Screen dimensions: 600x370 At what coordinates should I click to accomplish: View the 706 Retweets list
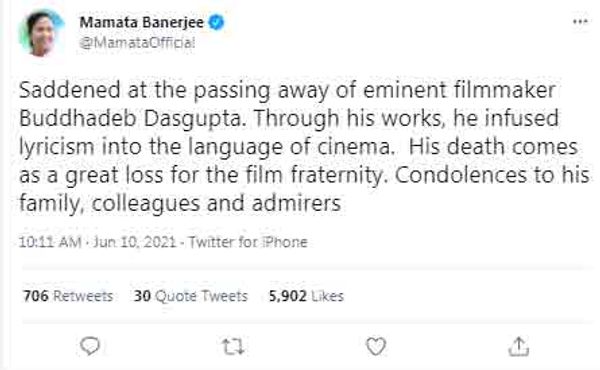coord(68,296)
